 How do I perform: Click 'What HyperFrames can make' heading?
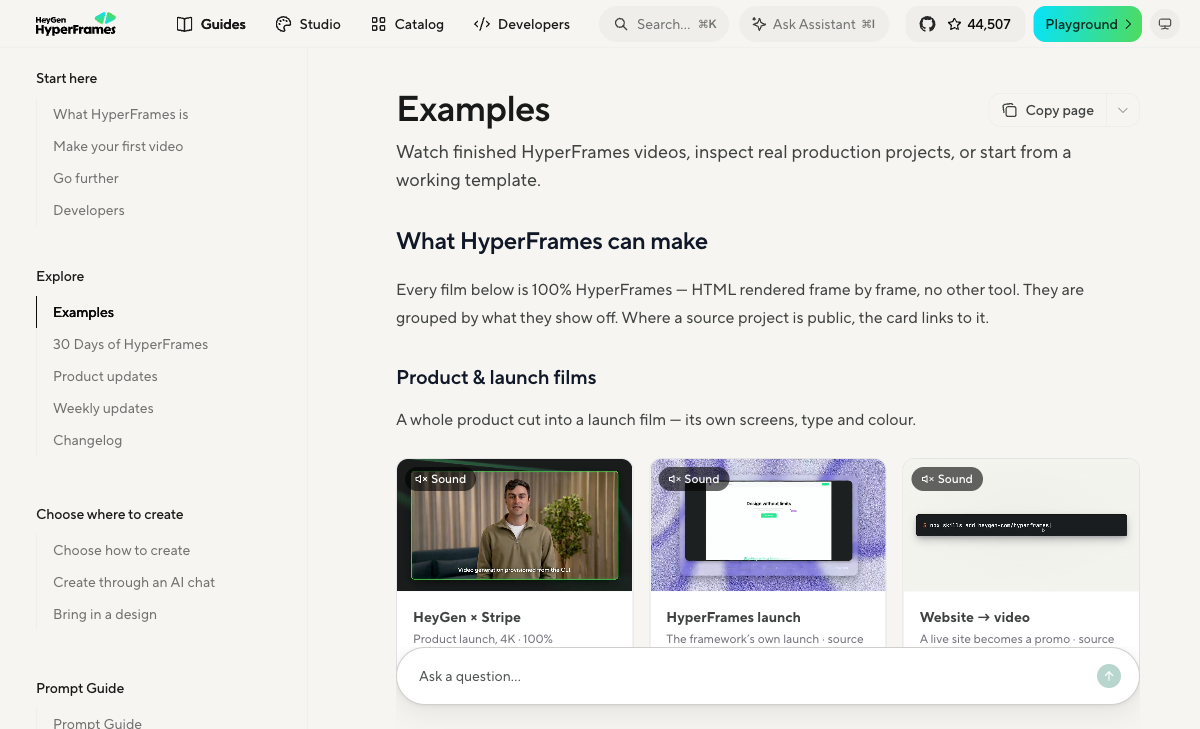pos(552,241)
